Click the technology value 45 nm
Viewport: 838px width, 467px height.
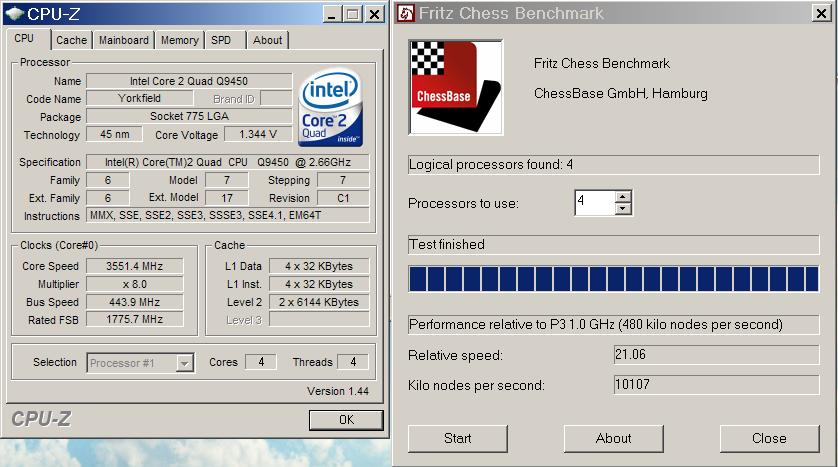pos(114,135)
